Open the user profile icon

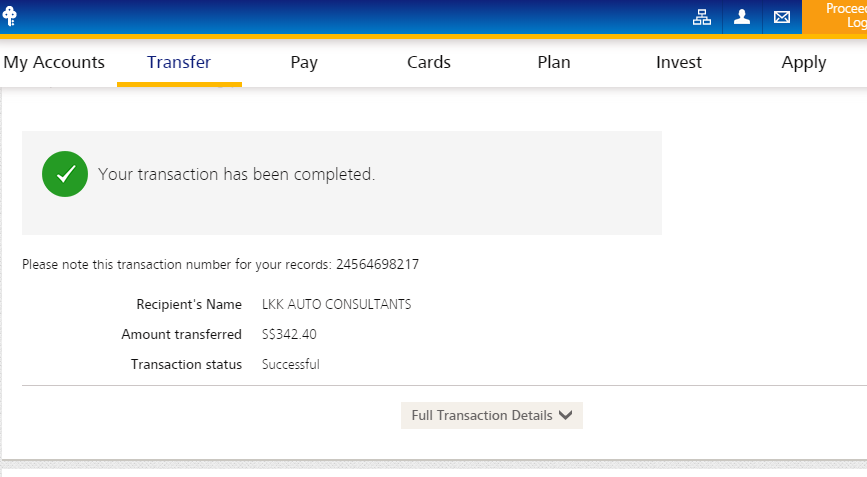pos(742,17)
